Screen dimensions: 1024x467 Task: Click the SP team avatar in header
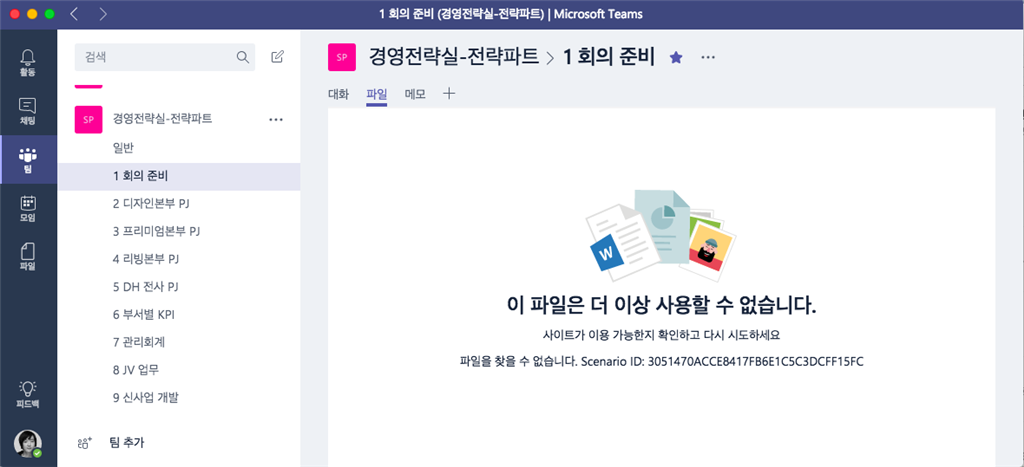coord(342,57)
